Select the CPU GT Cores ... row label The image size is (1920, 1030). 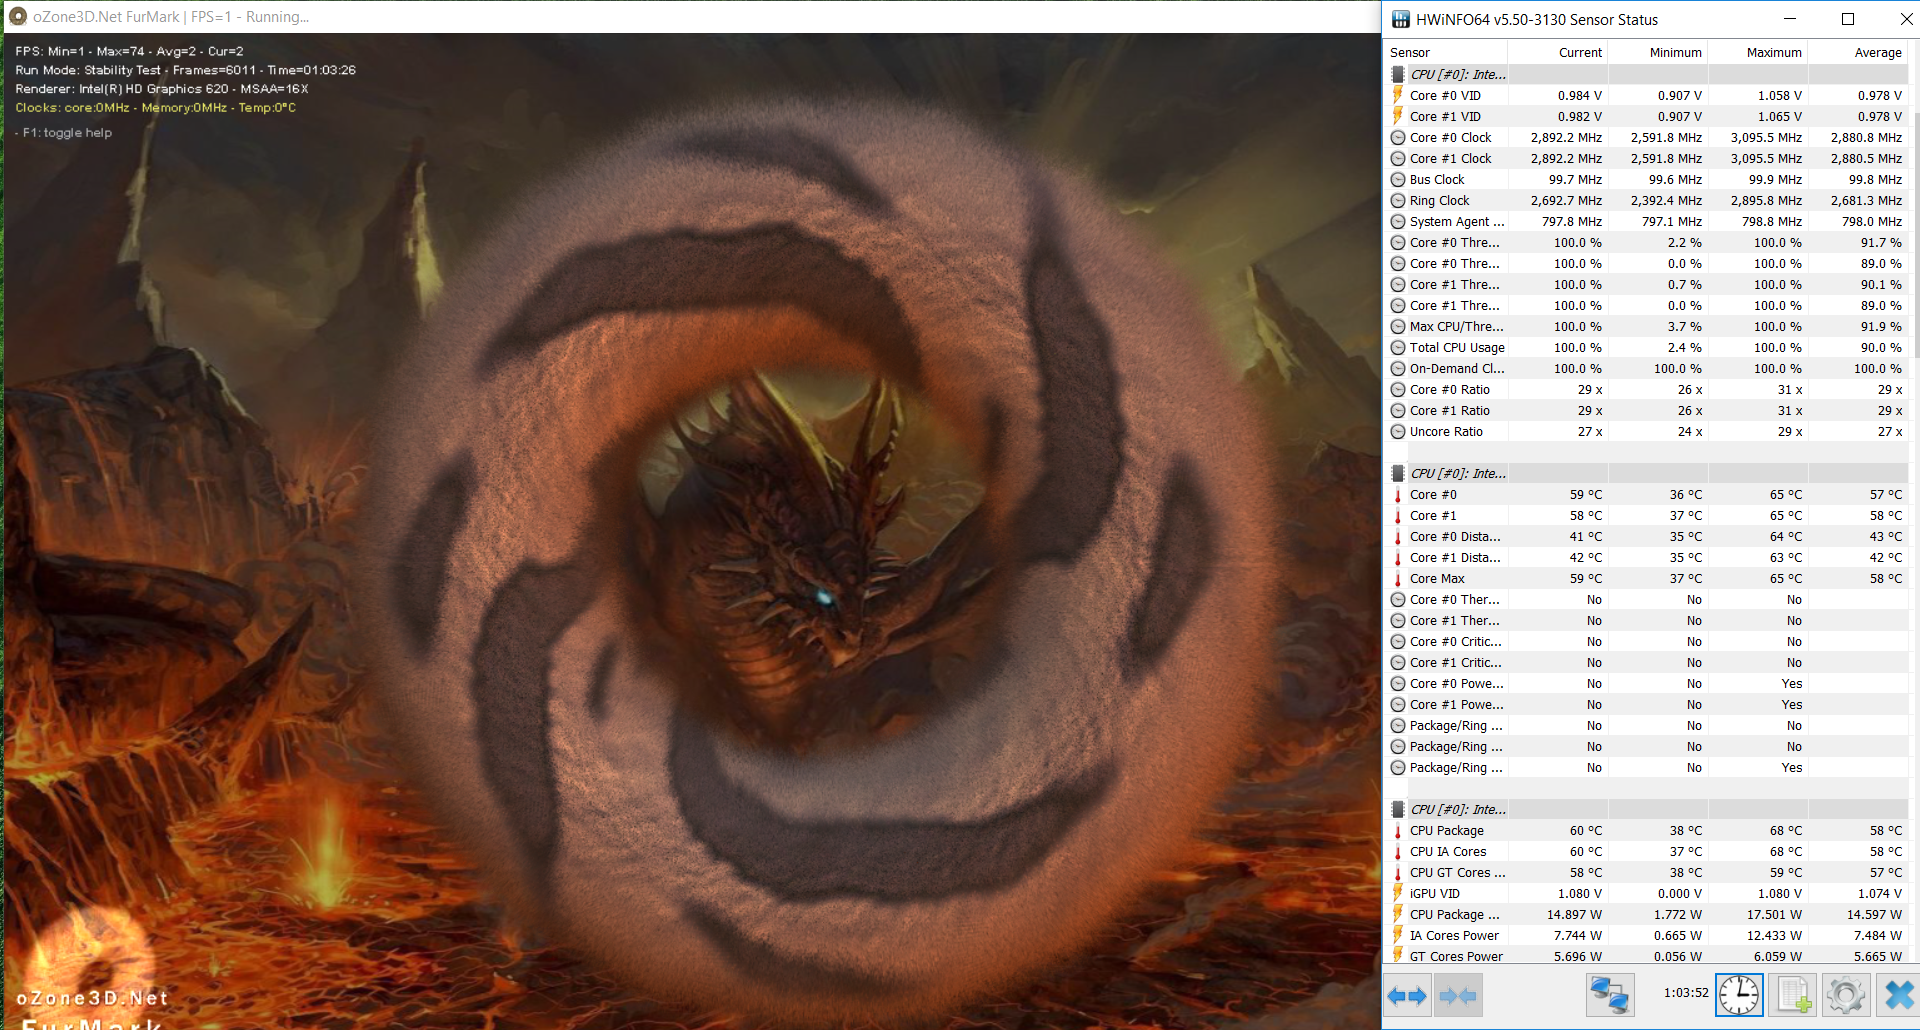pyautogui.click(x=1457, y=872)
